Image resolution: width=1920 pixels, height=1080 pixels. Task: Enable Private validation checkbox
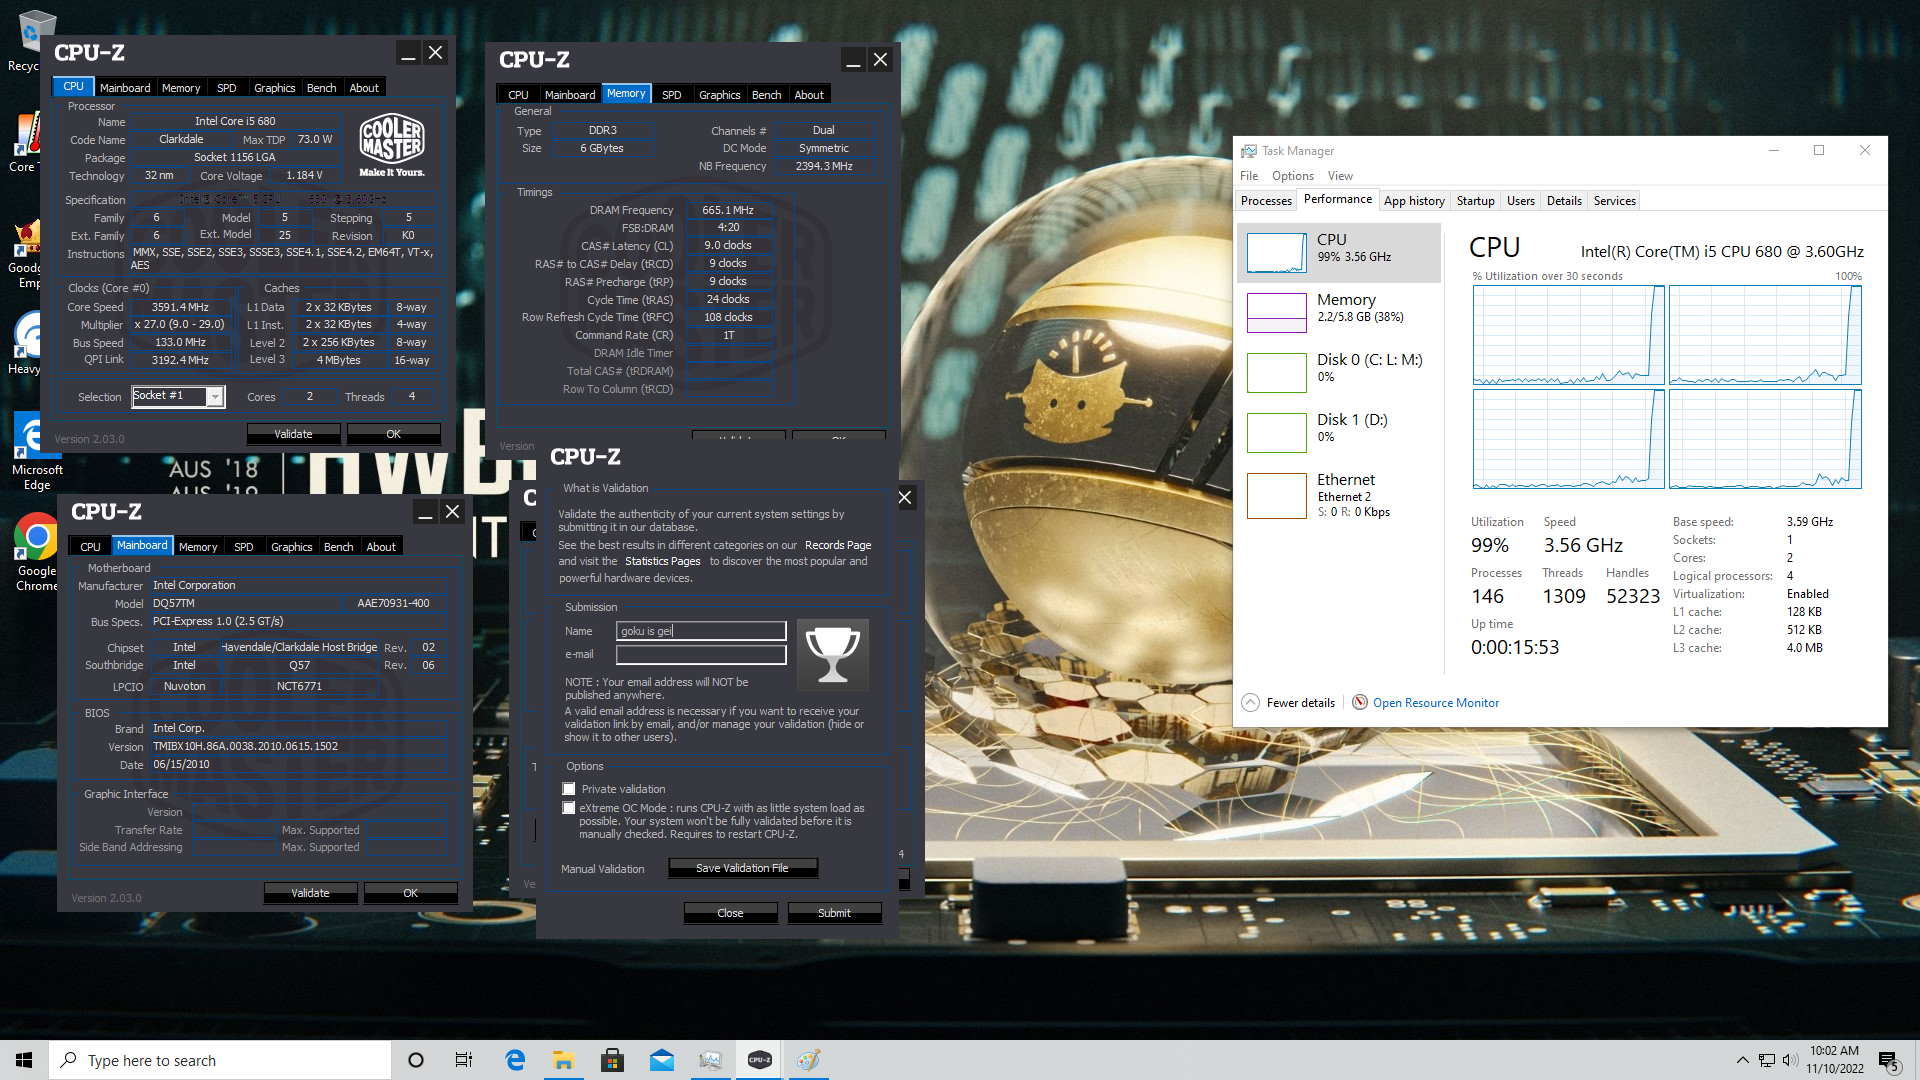pyautogui.click(x=569, y=789)
